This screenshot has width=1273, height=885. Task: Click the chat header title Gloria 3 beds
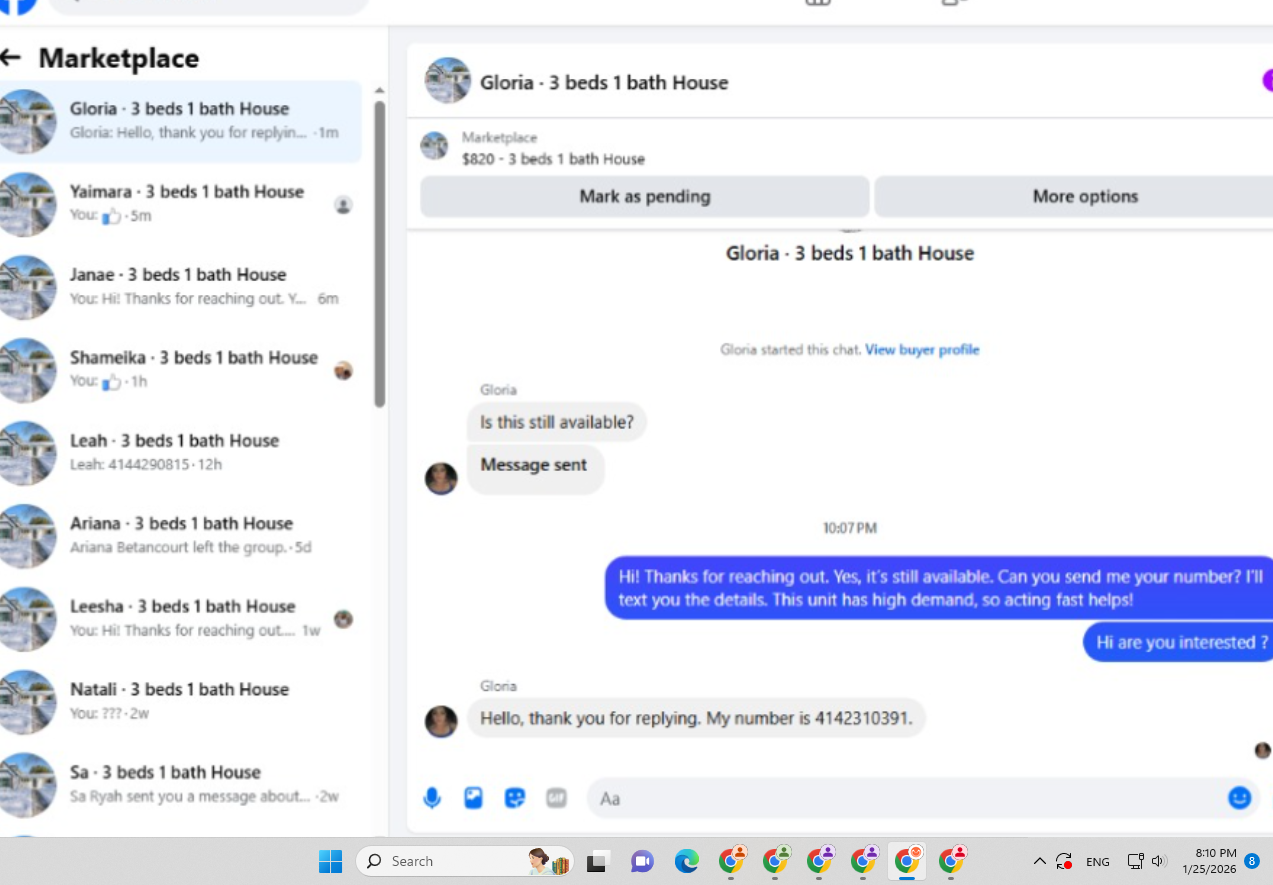[604, 83]
